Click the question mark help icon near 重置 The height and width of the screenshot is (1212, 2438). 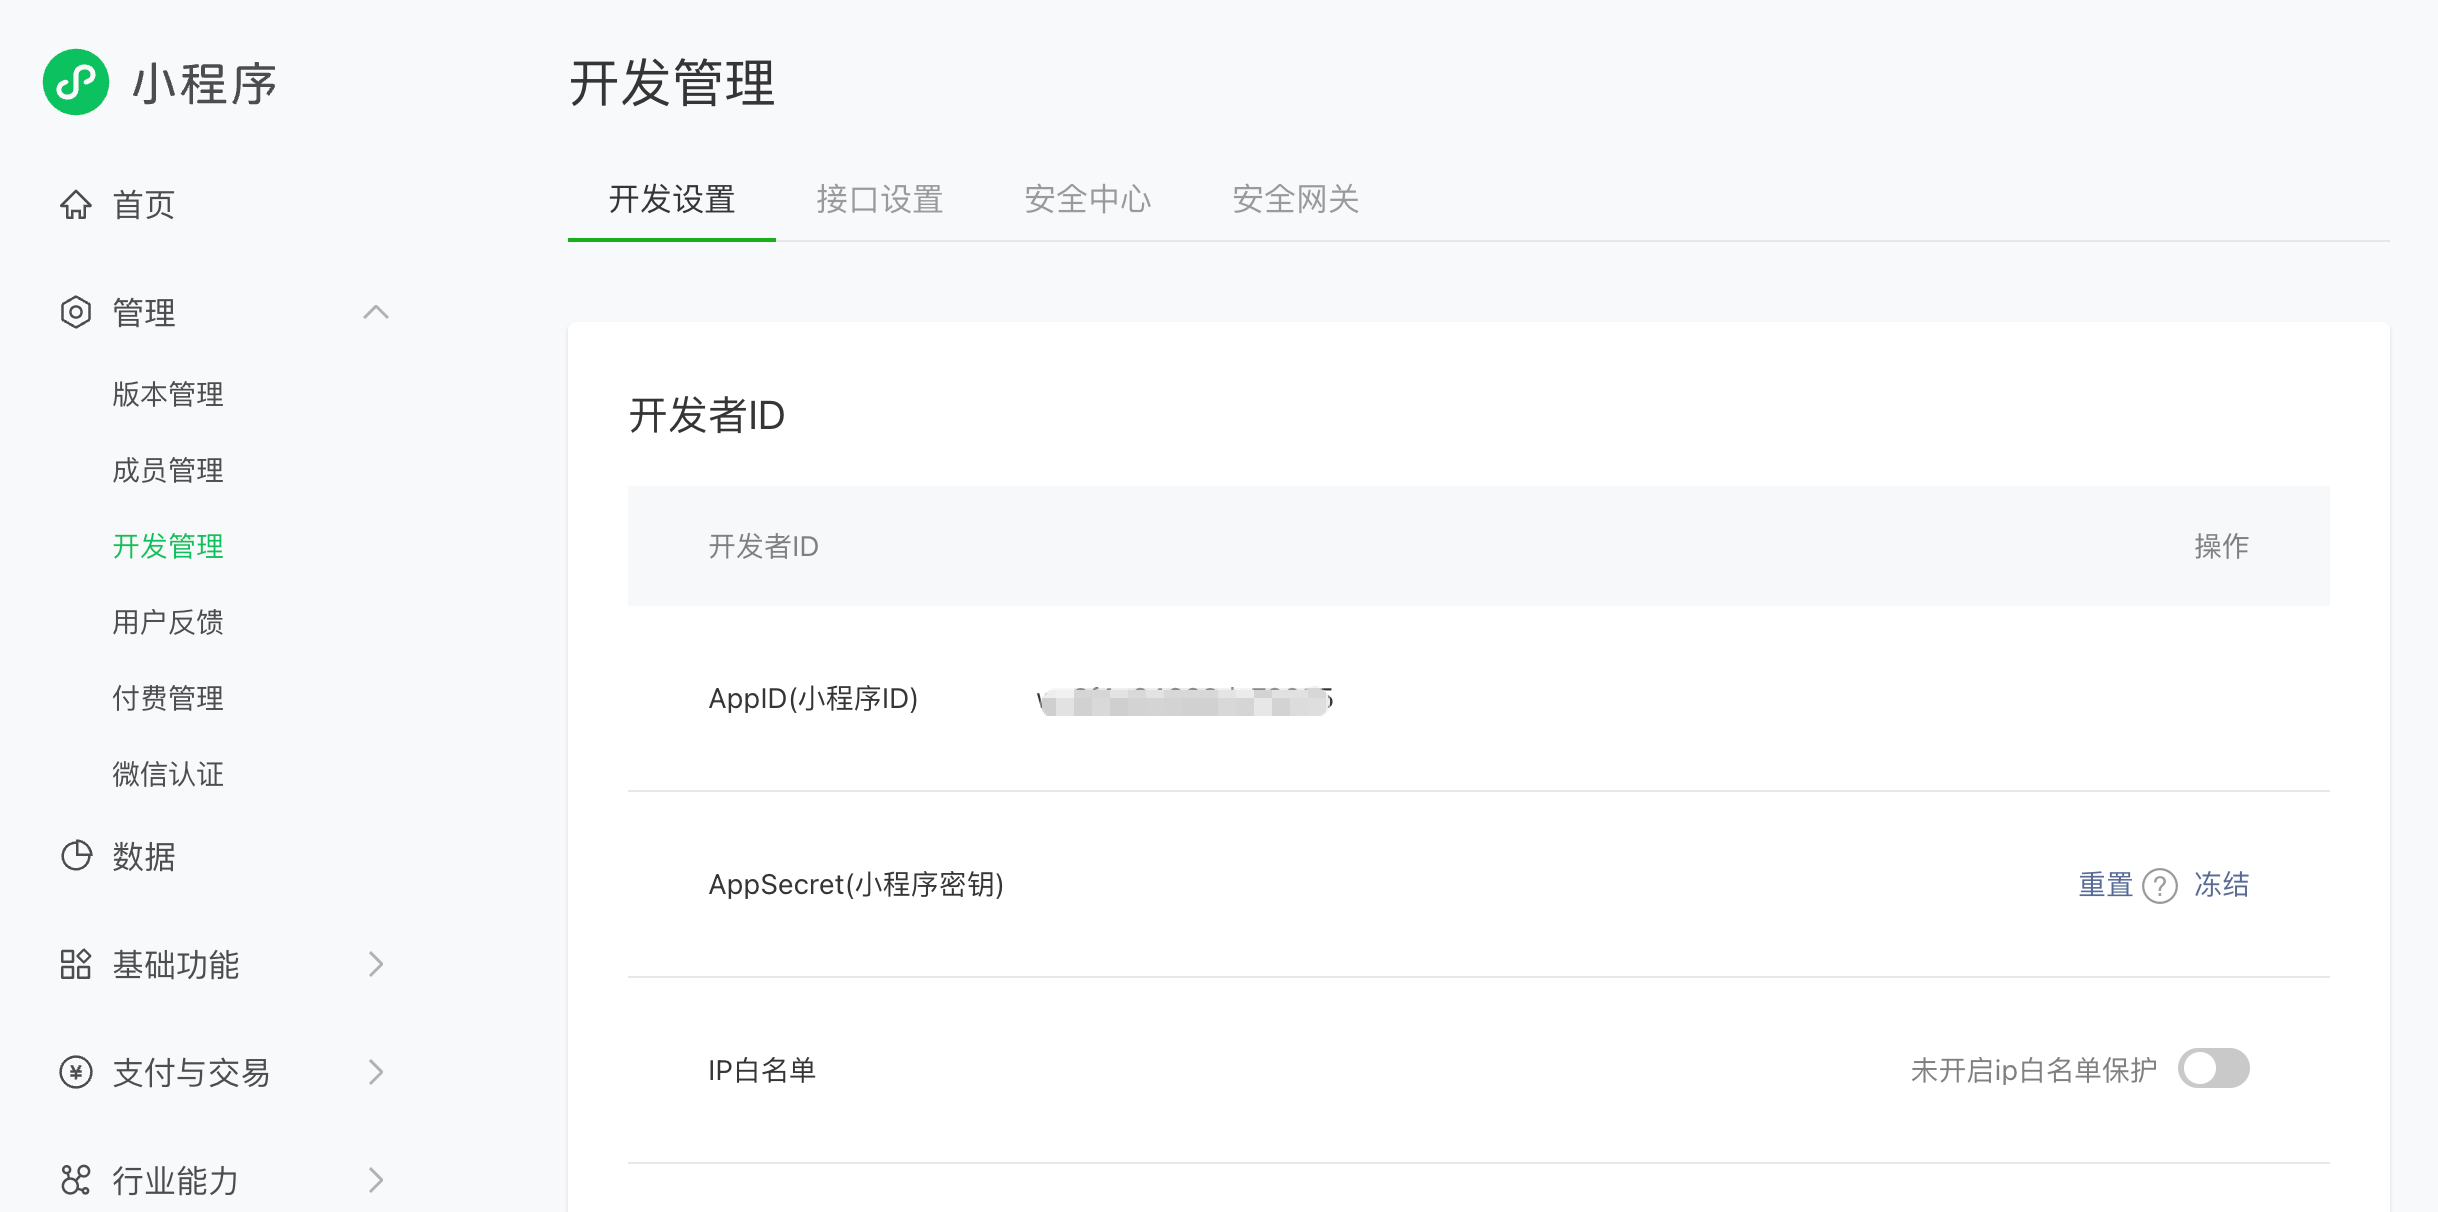(2160, 886)
